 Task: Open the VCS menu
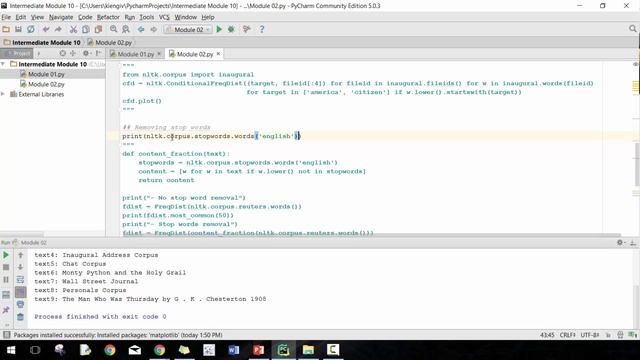pyautogui.click(x=164, y=17)
